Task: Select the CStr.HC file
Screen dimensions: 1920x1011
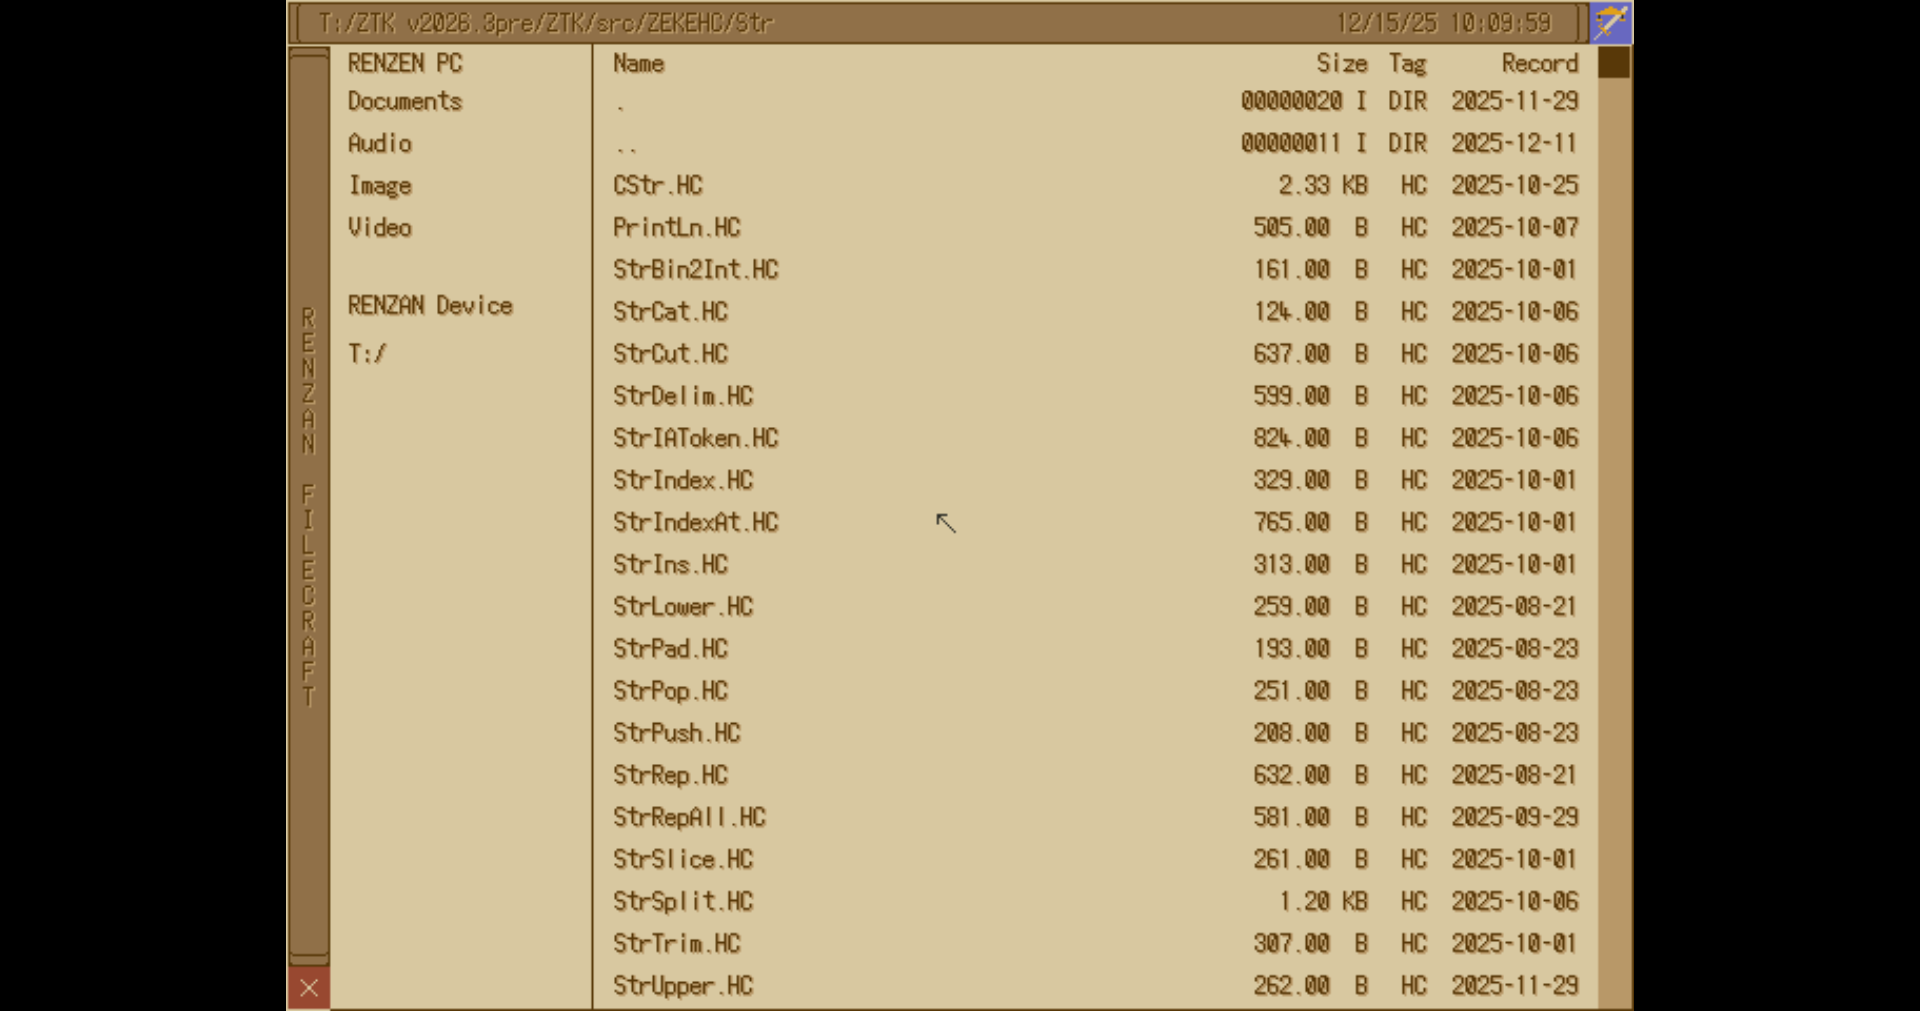Action: point(1095,185)
